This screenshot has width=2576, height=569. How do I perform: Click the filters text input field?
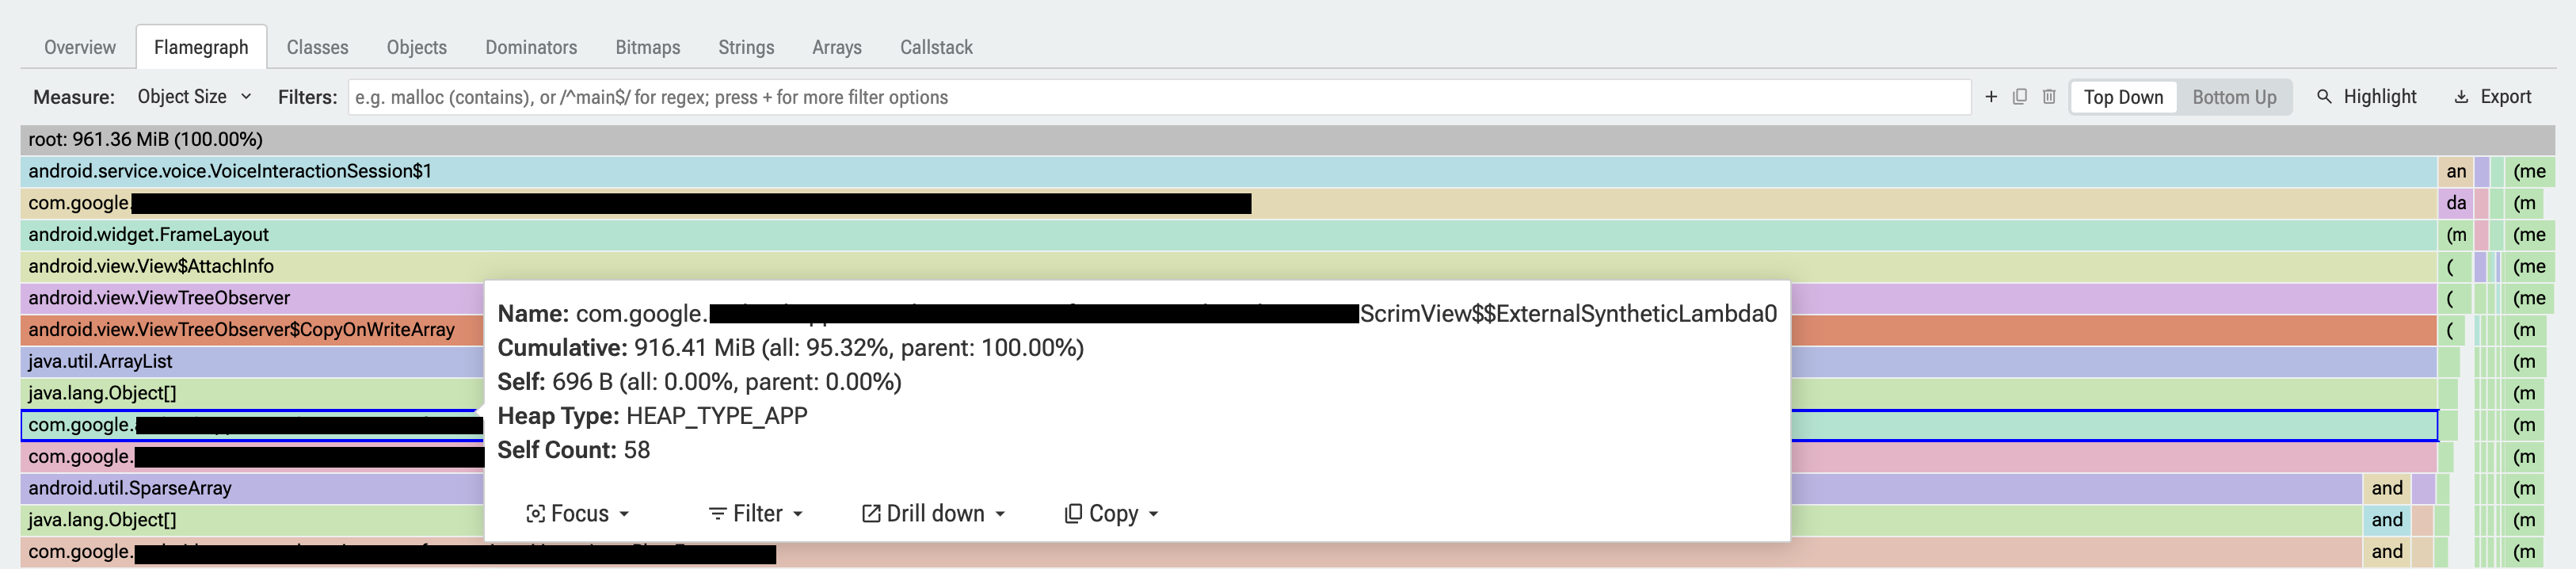(x=1159, y=97)
